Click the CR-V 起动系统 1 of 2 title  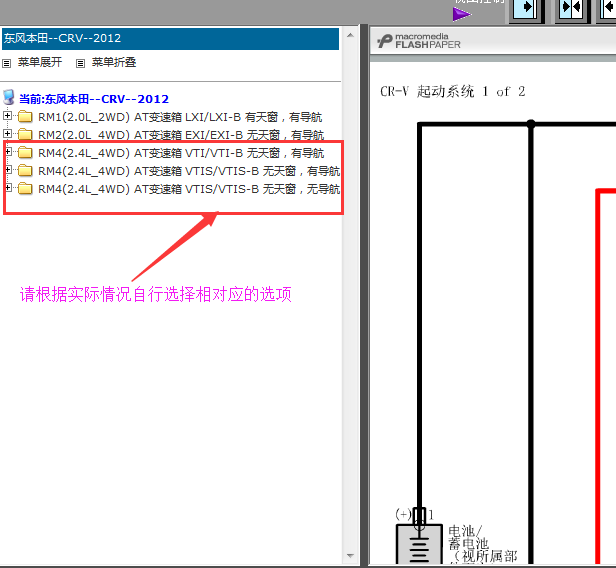pos(453,92)
